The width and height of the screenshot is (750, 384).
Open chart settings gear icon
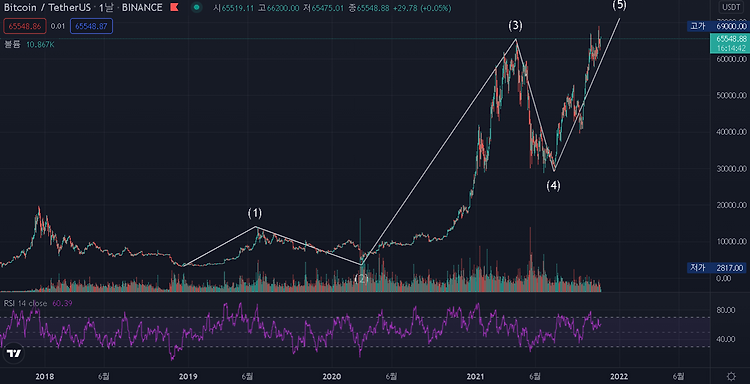(x=731, y=376)
